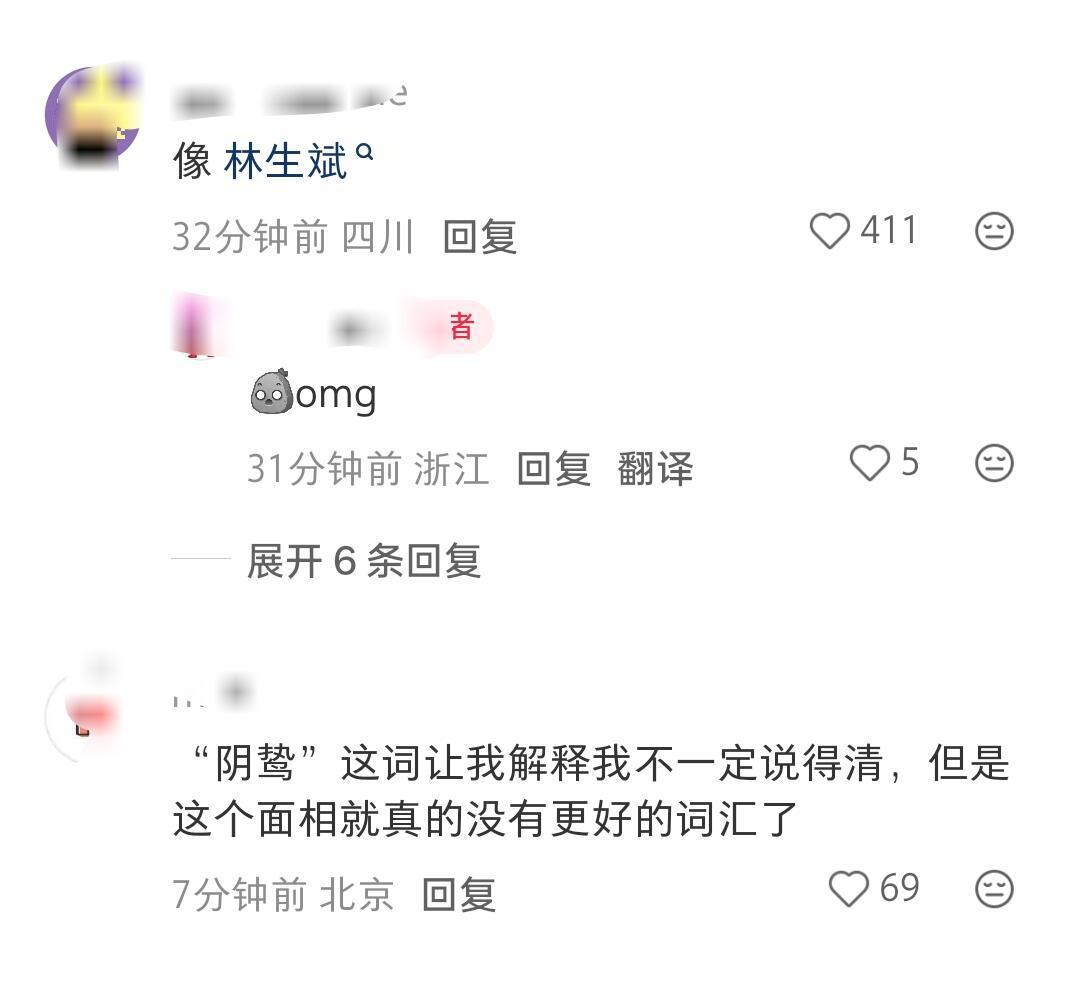Like the comment with 411 likes
The height and width of the screenshot is (994, 1080).
(x=829, y=230)
